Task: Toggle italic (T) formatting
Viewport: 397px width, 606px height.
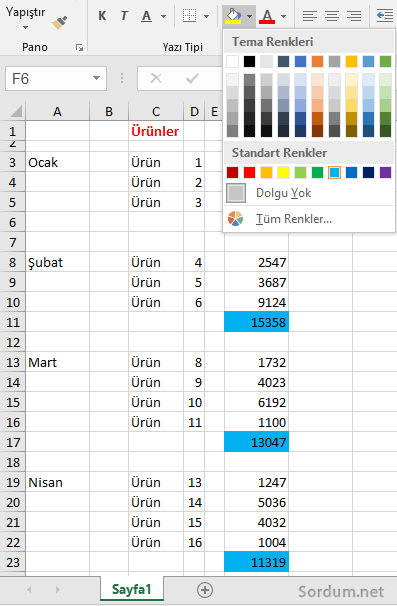Action: (x=124, y=16)
